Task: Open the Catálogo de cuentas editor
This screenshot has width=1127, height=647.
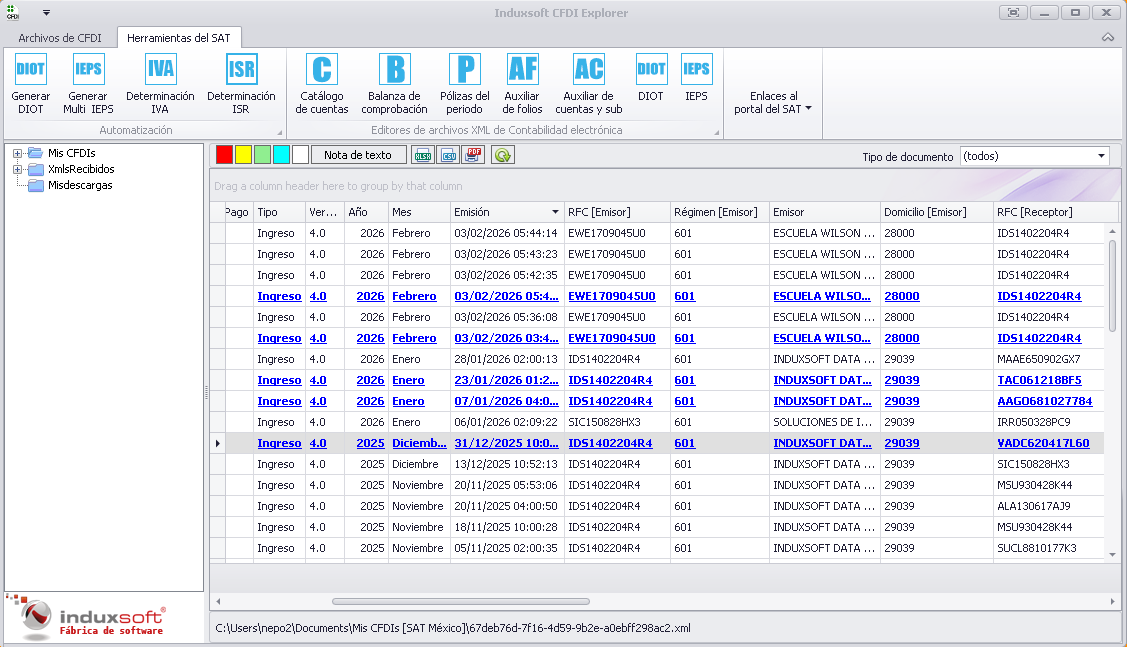Action: (322, 70)
